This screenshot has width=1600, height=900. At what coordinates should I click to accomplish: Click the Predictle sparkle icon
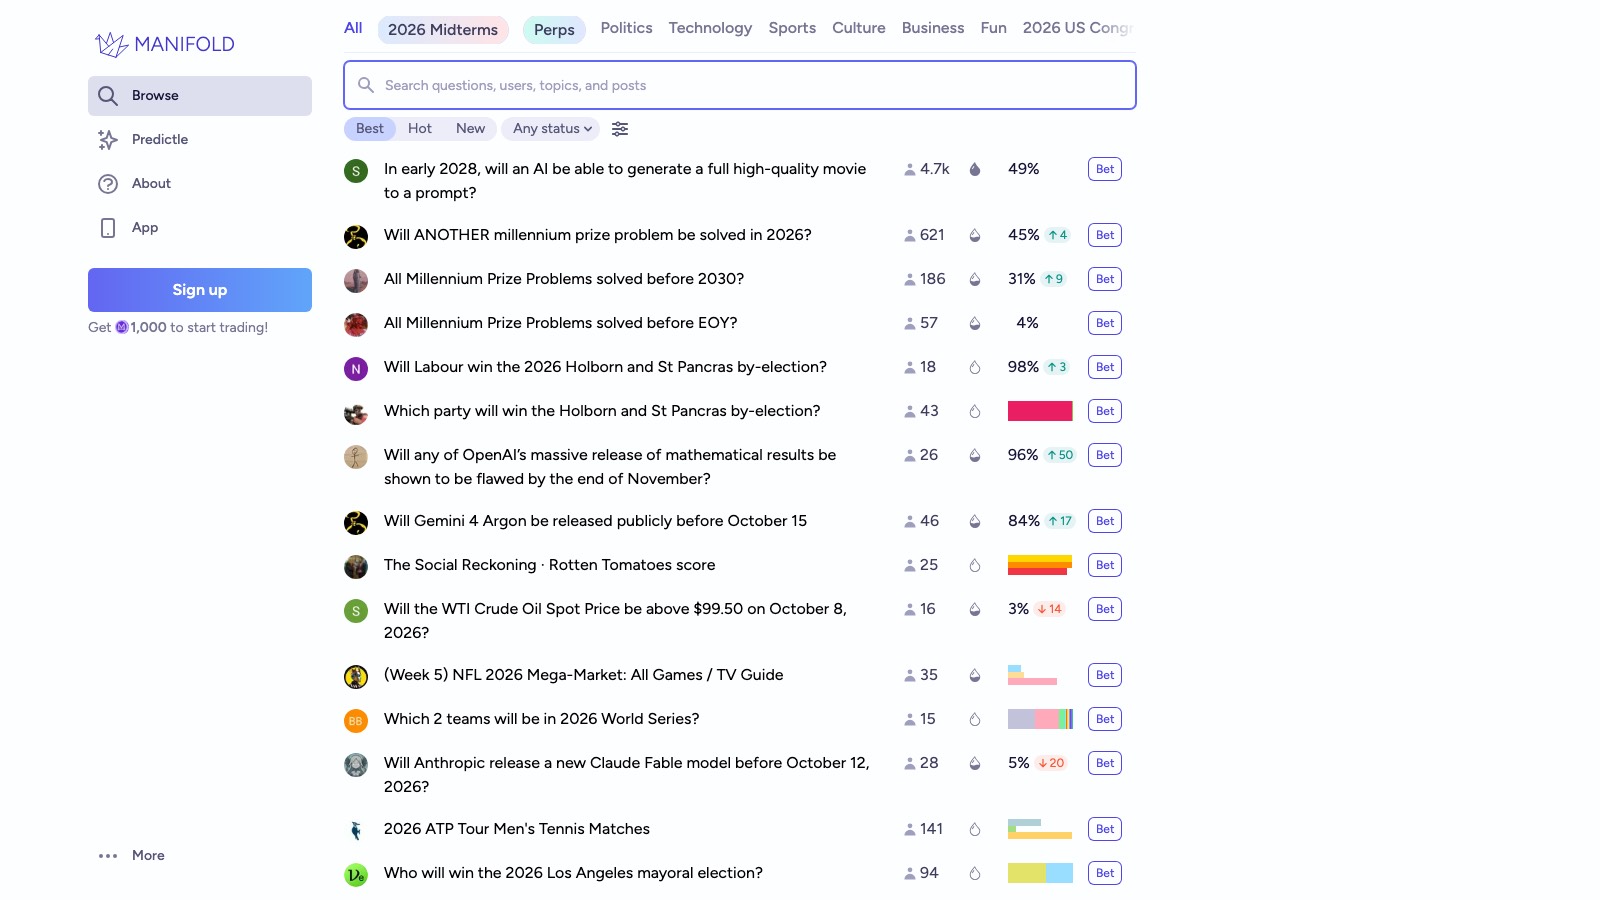108,140
